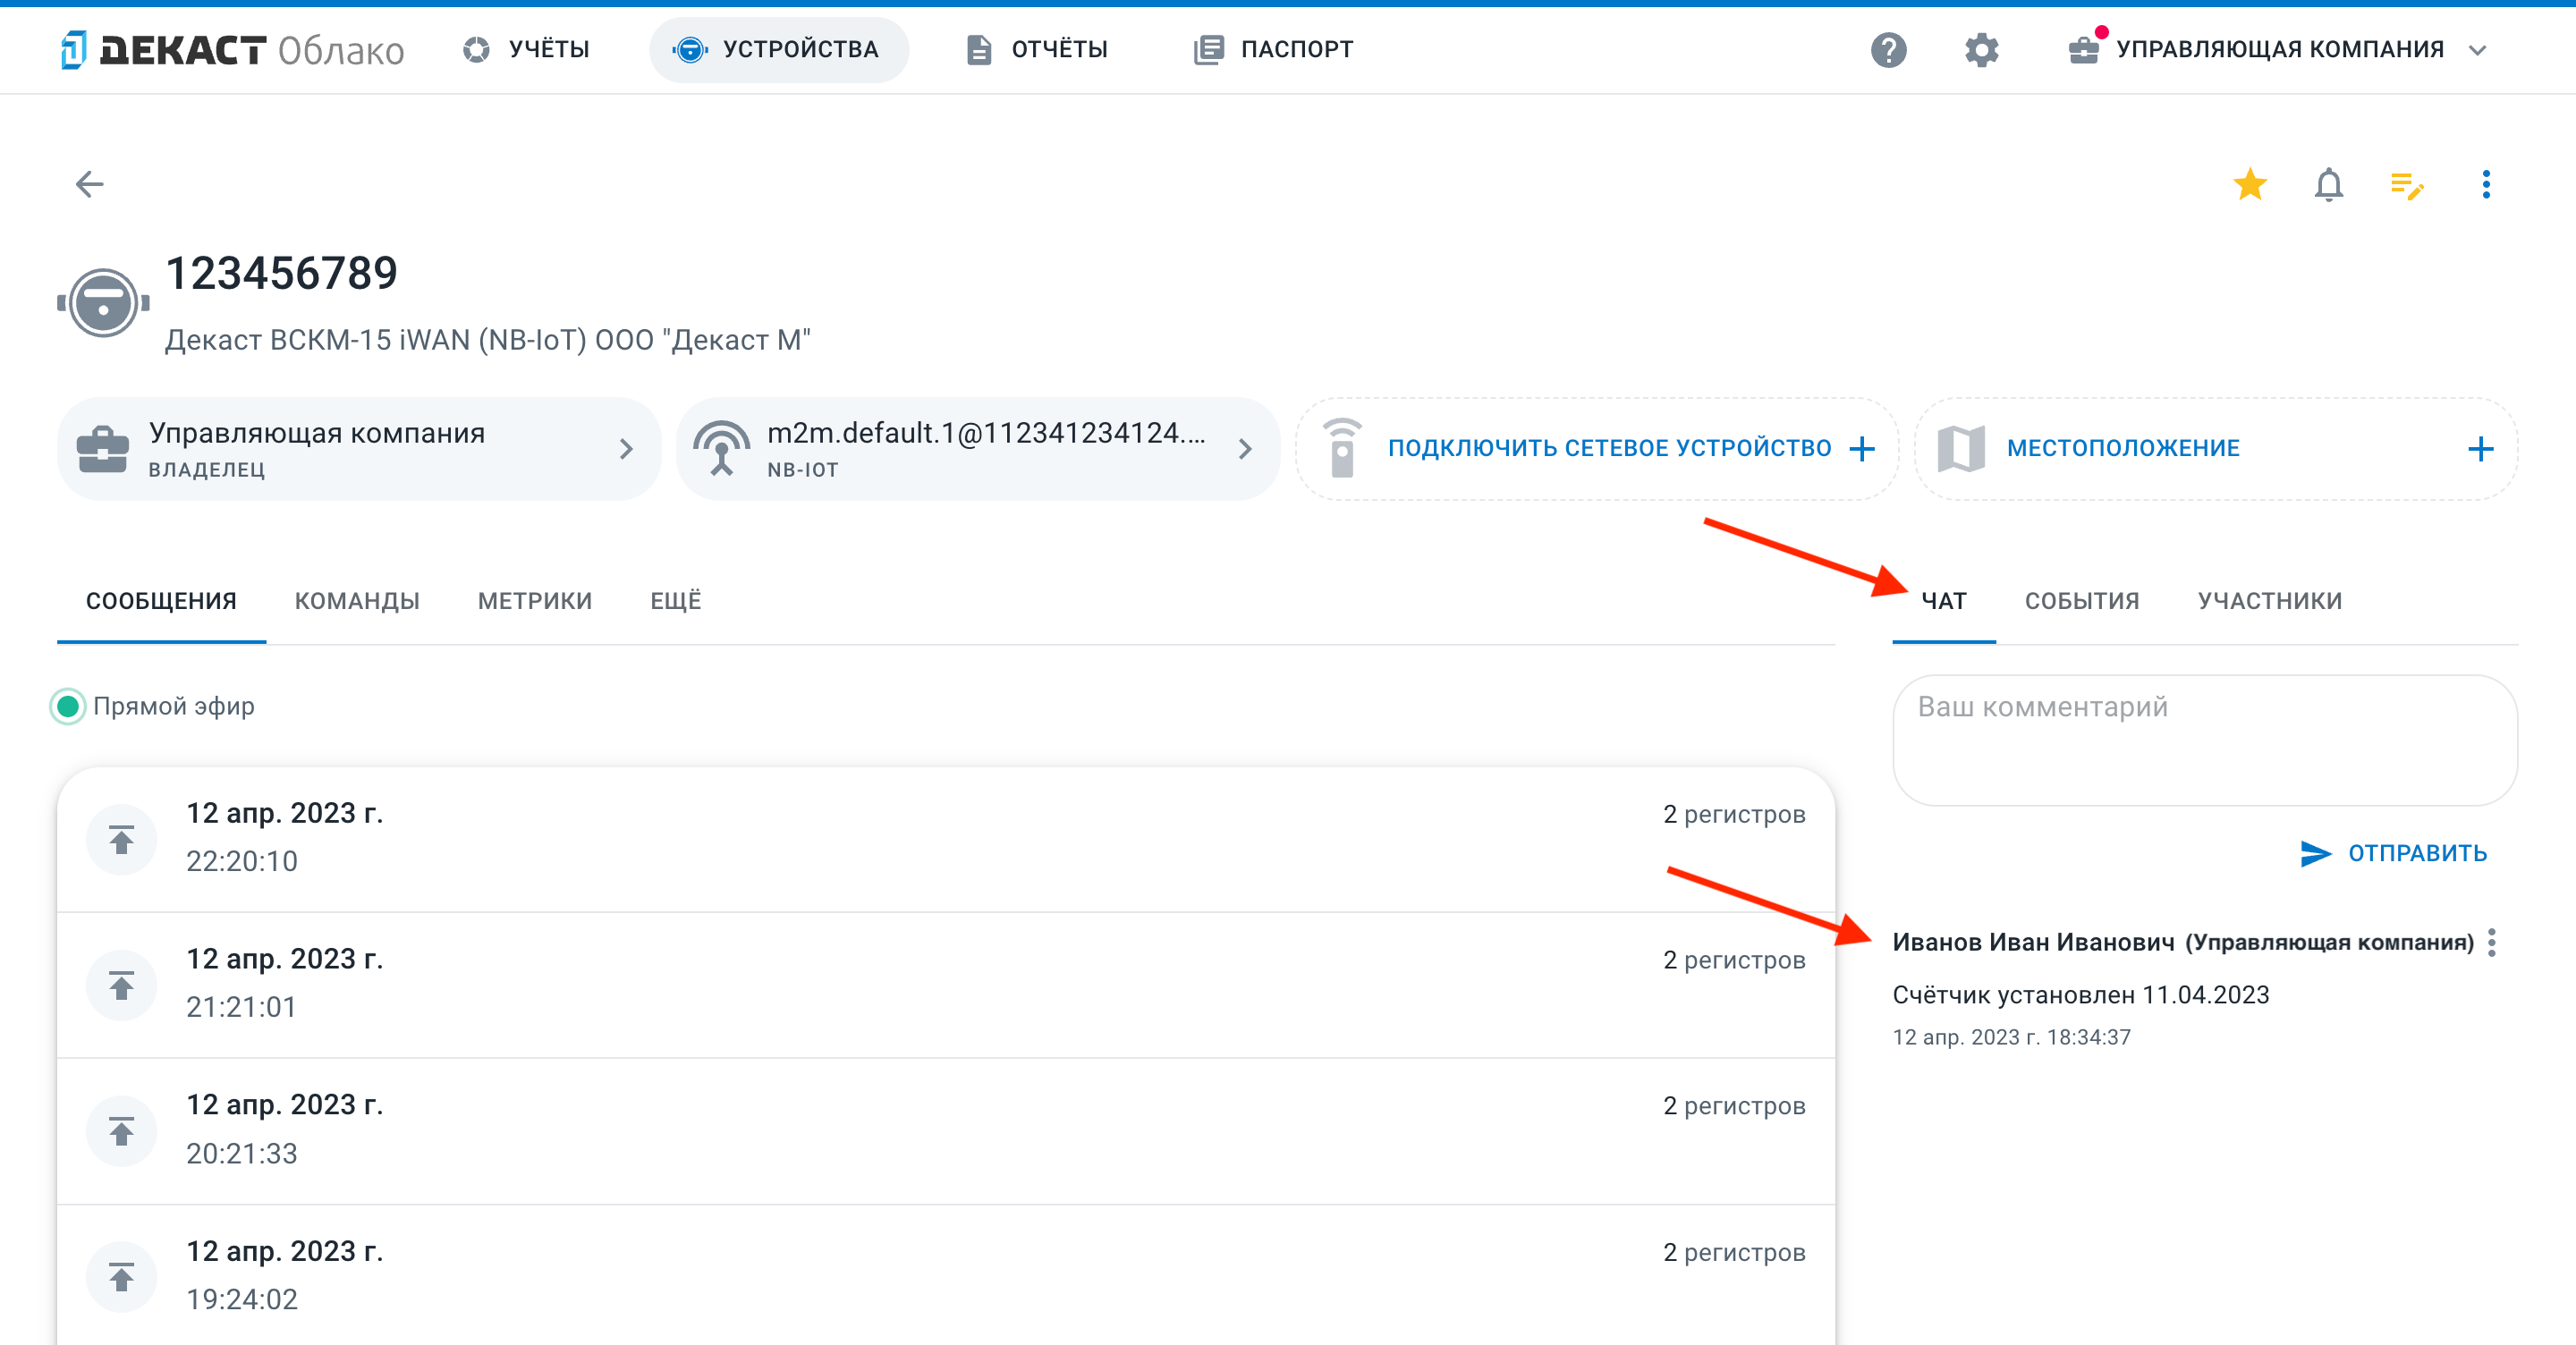The width and height of the screenshot is (2576, 1345).
Task: Click the briefcase owner icon
Action: (x=103, y=449)
